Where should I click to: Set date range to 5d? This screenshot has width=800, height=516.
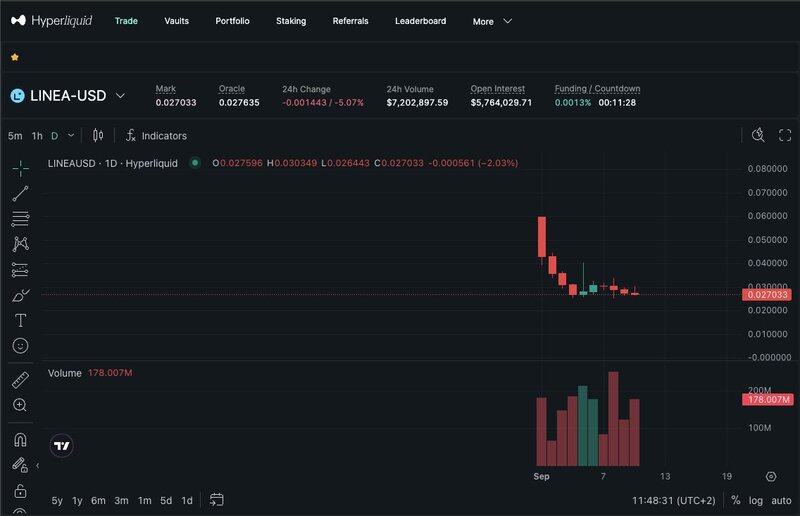pos(166,501)
